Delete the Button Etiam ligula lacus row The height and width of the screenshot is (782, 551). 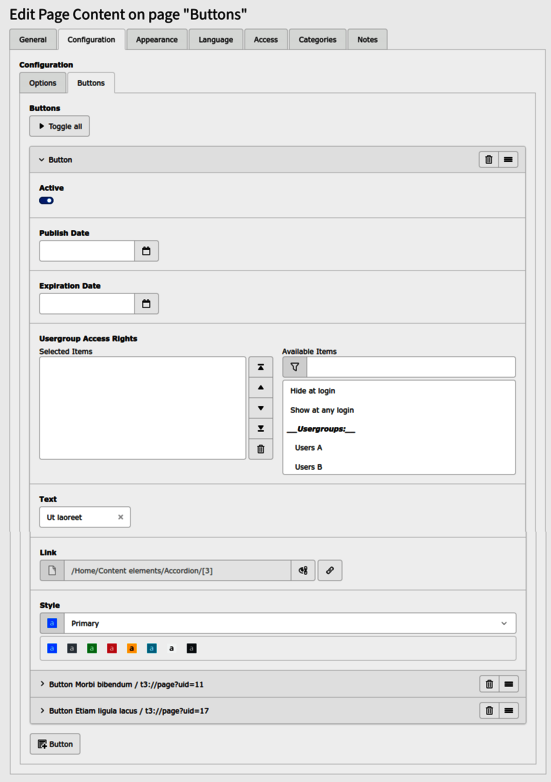pyautogui.click(x=489, y=711)
